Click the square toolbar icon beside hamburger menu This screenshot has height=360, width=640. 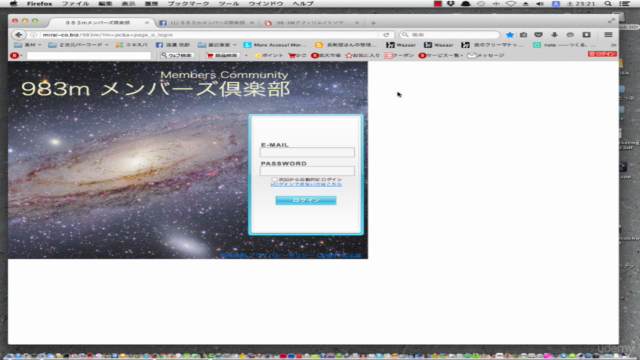point(587,35)
